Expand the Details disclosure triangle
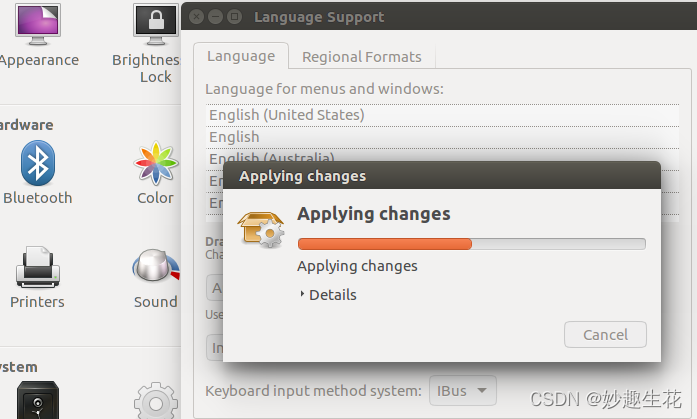 pos(302,295)
